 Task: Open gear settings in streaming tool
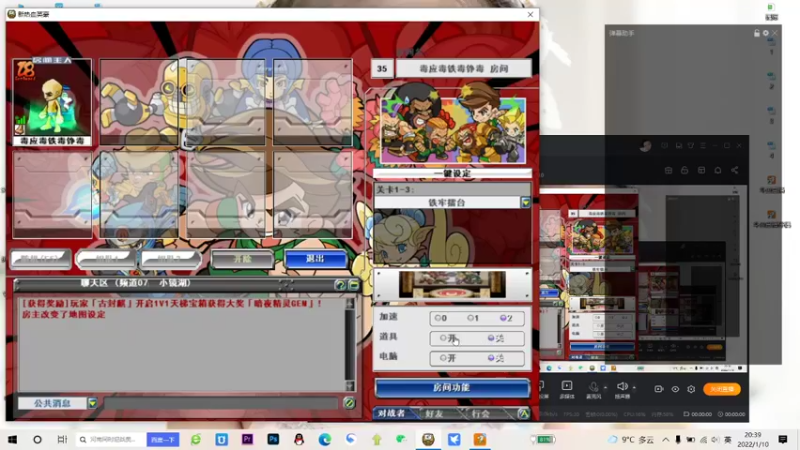691,389
